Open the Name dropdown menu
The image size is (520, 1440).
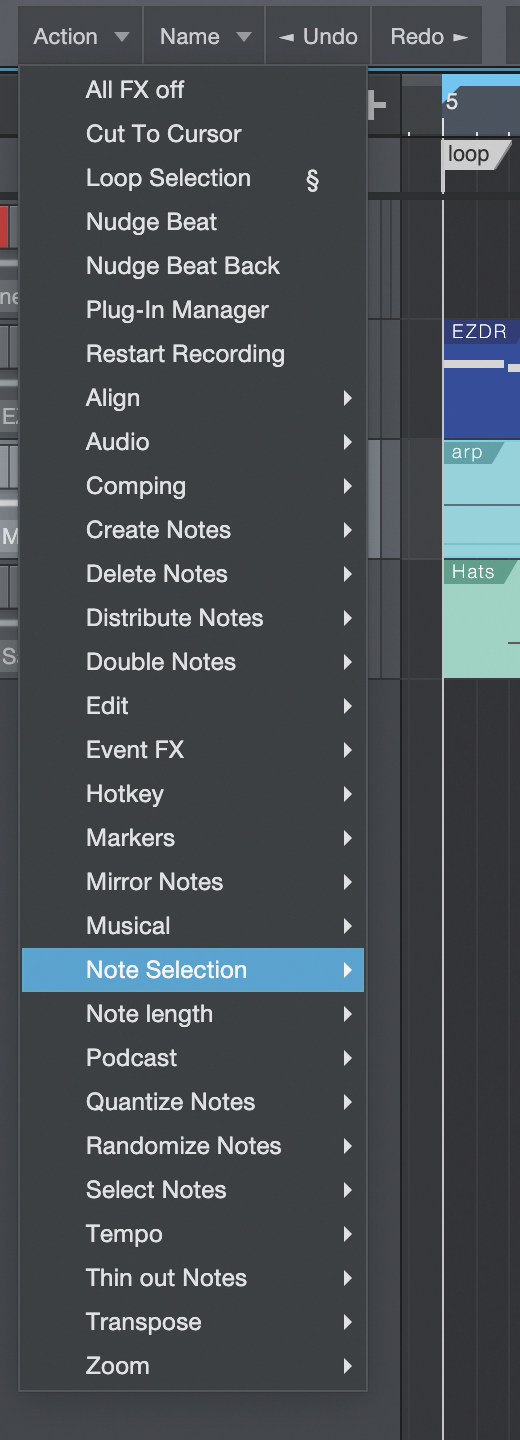coord(205,36)
